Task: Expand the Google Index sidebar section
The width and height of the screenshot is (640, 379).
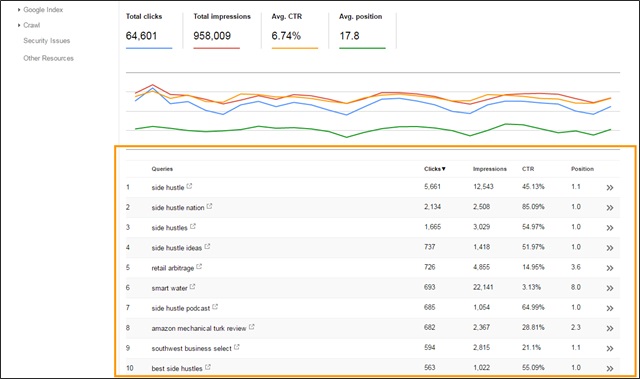Action: (x=43, y=10)
